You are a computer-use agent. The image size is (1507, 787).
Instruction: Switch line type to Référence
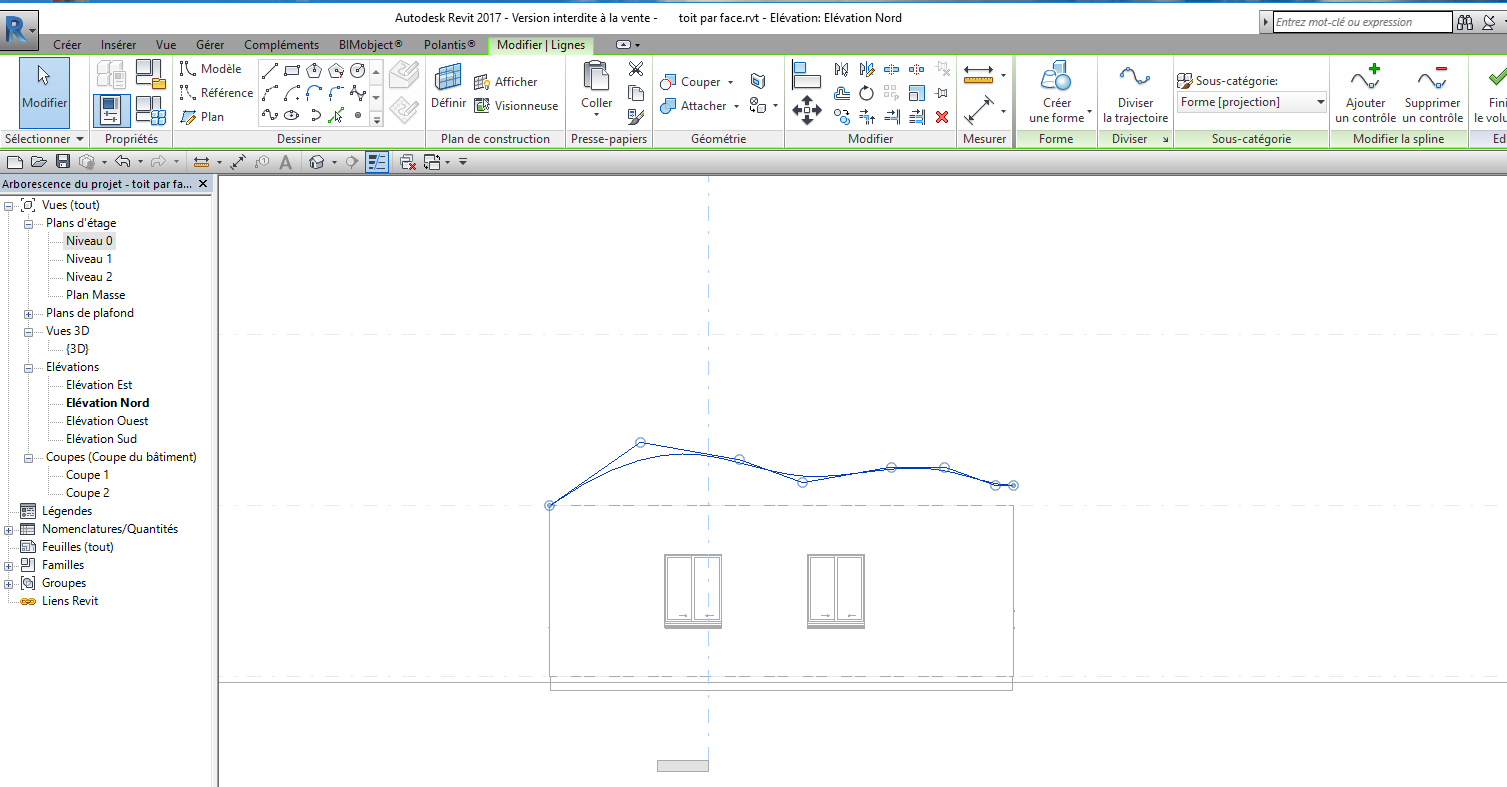tap(216, 93)
